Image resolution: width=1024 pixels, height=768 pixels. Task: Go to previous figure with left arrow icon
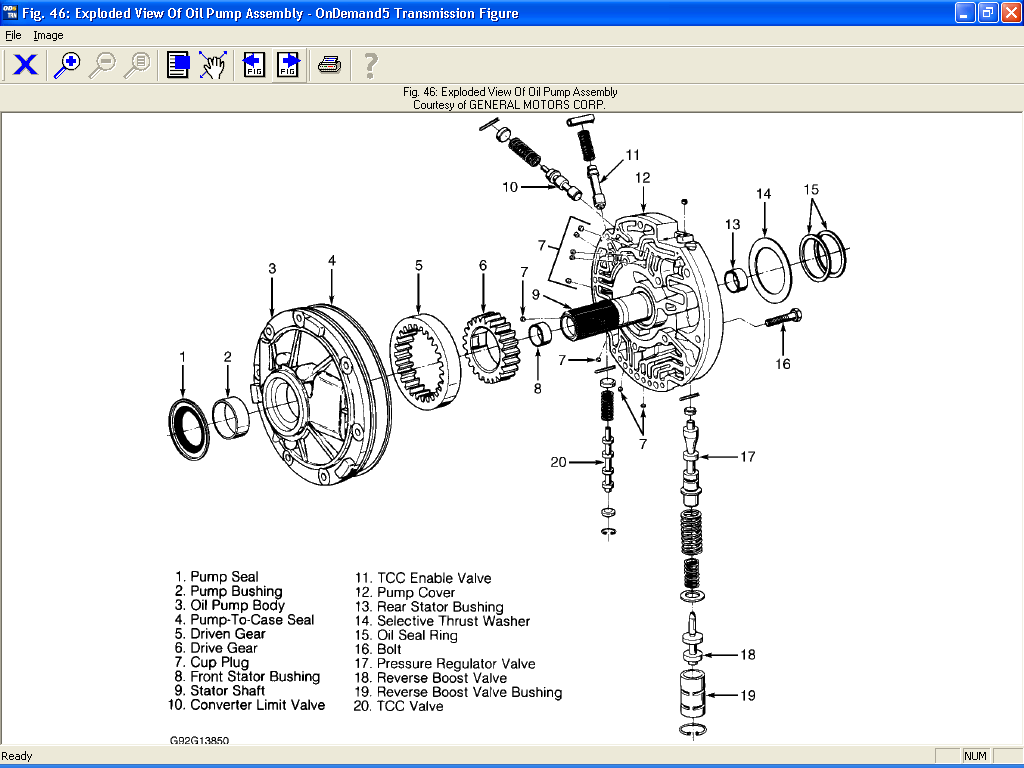[x=253, y=65]
